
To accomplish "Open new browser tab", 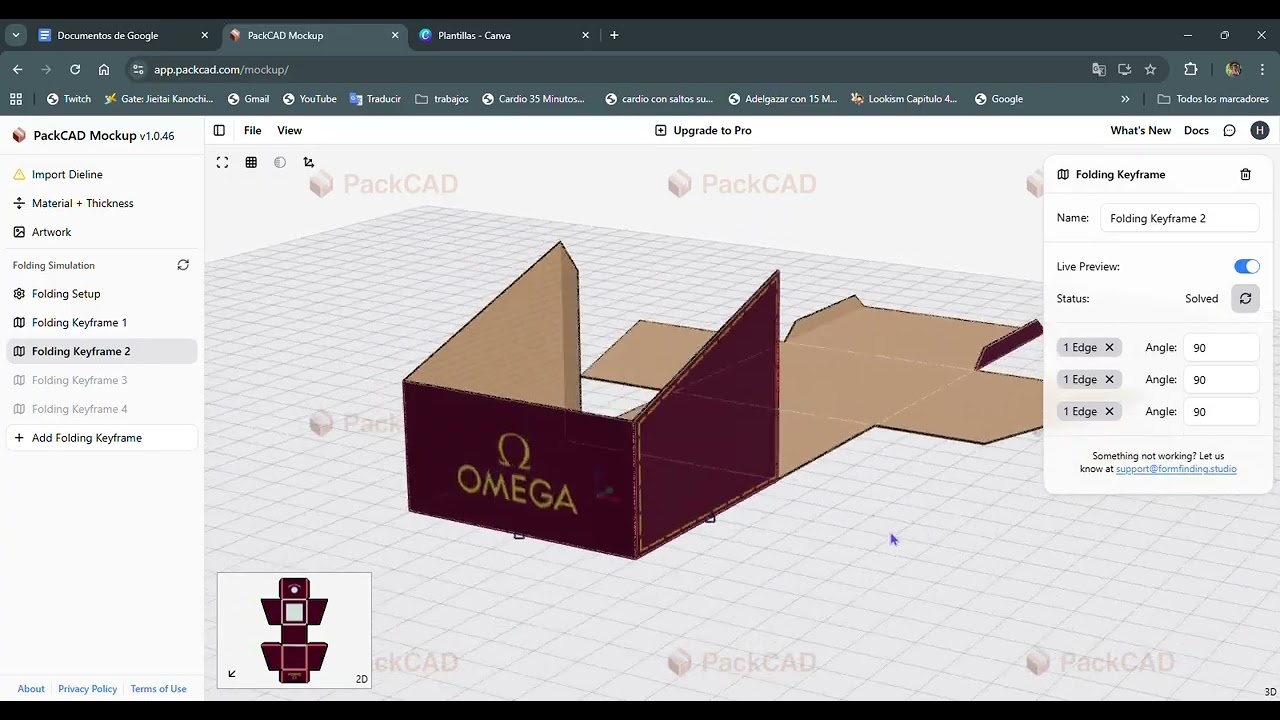I will [614, 35].
